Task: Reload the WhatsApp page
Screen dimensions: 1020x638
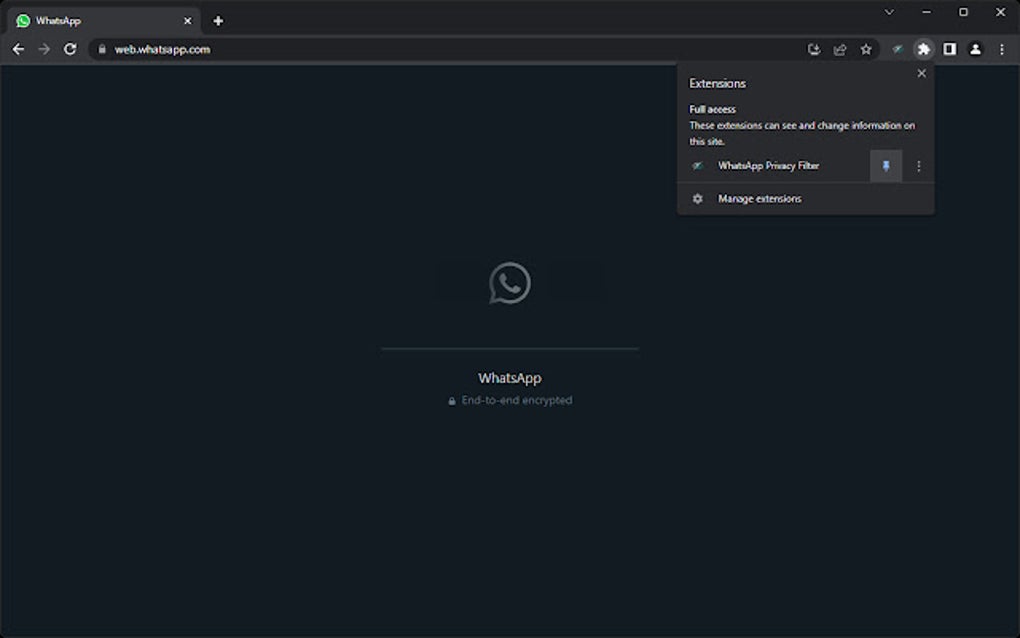Action: 69,49
